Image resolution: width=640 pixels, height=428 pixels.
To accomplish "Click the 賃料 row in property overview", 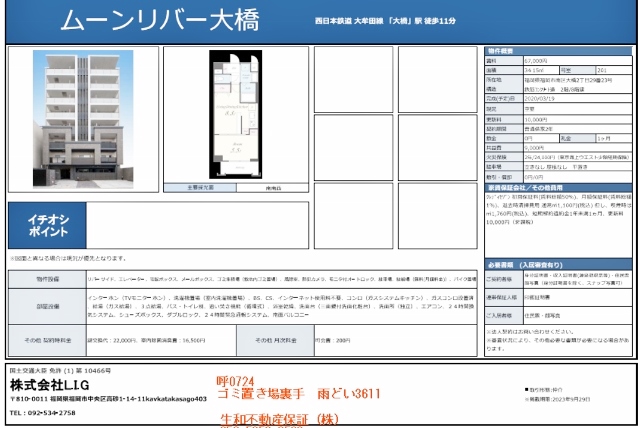I will (x=559, y=61).
